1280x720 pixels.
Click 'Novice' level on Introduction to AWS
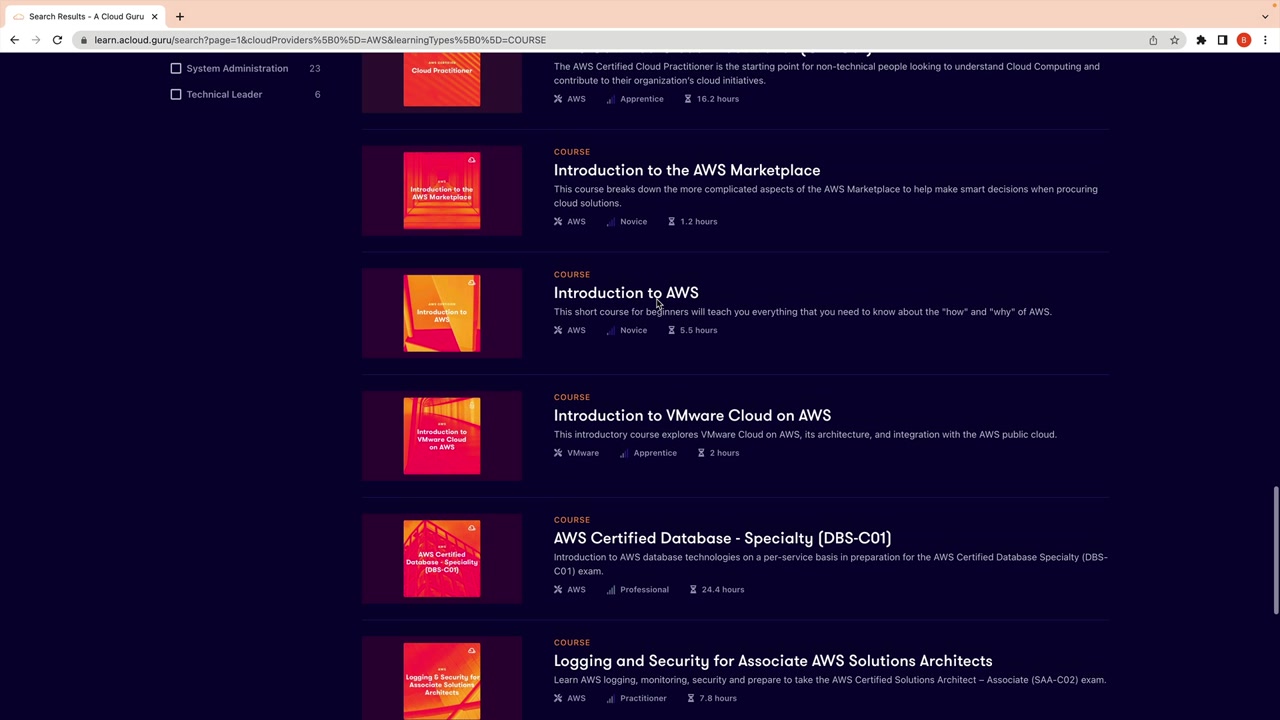(x=633, y=330)
